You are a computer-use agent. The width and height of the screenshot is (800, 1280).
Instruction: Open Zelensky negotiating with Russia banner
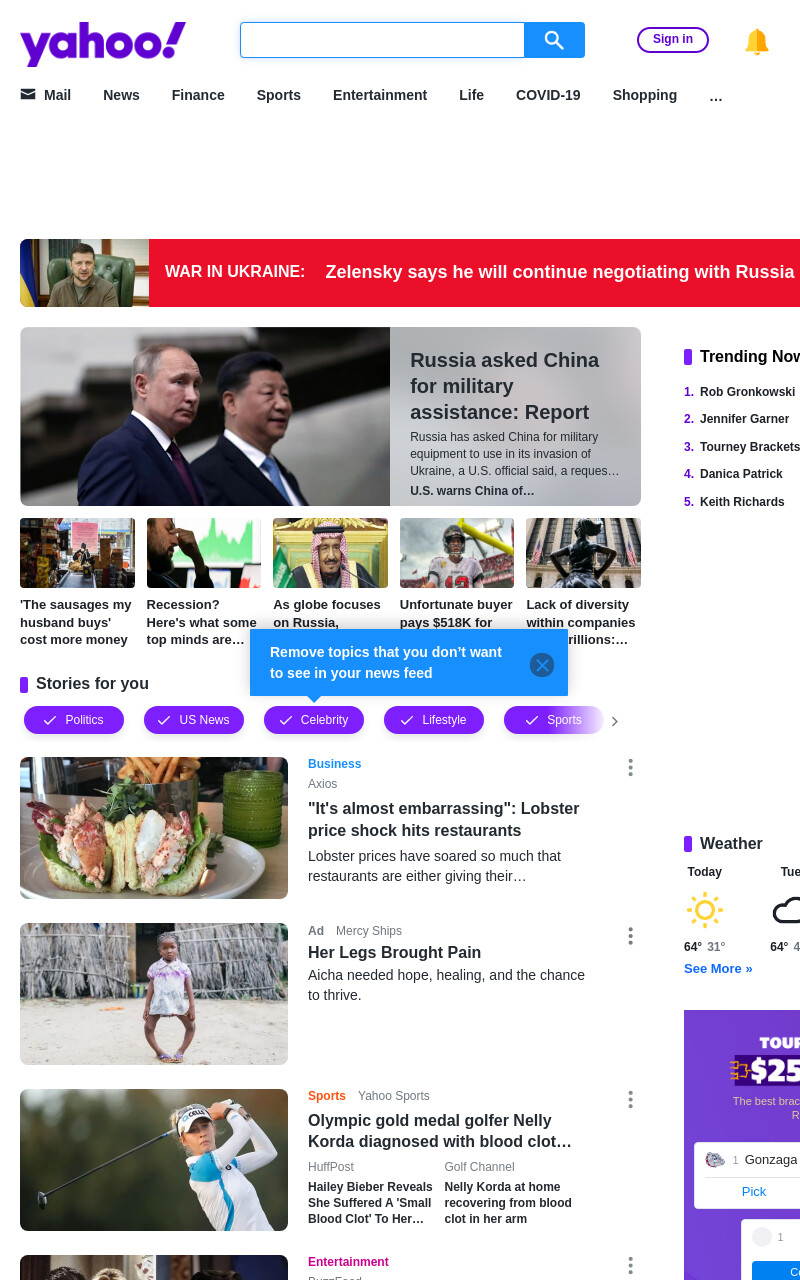(560, 272)
